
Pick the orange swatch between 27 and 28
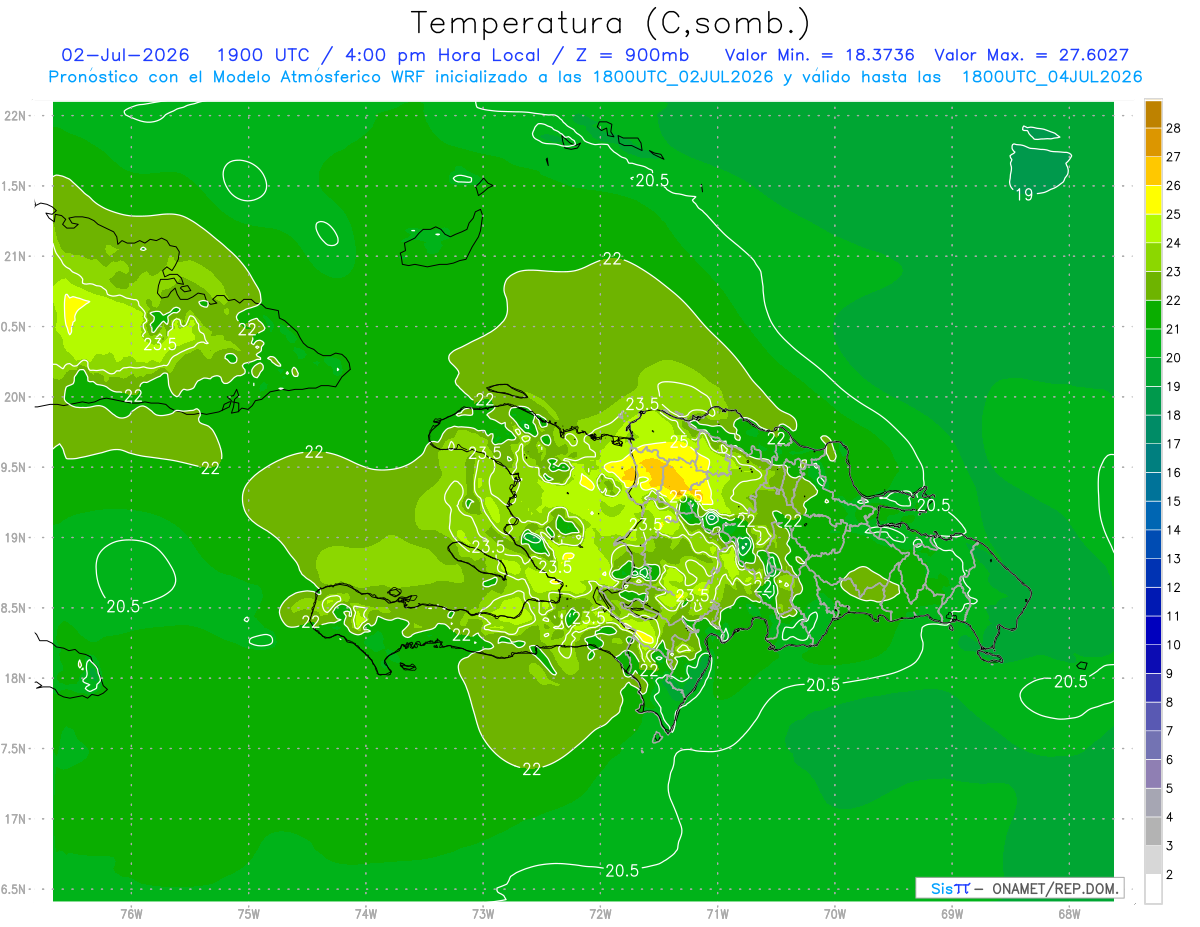pyautogui.click(x=1153, y=142)
